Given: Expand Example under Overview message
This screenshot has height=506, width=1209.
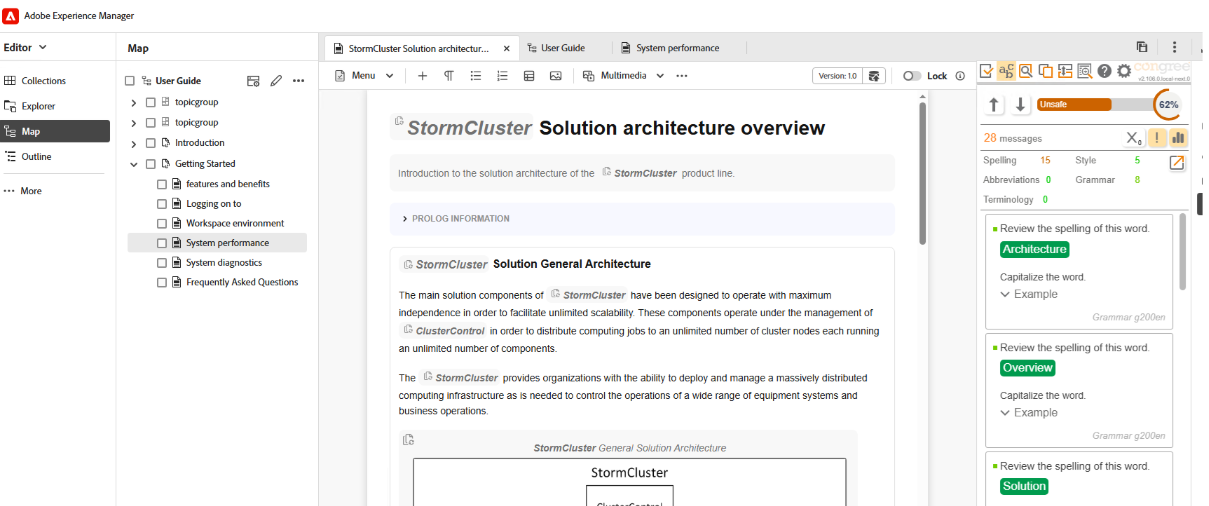Looking at the screenshot, I should [1029, 412].
